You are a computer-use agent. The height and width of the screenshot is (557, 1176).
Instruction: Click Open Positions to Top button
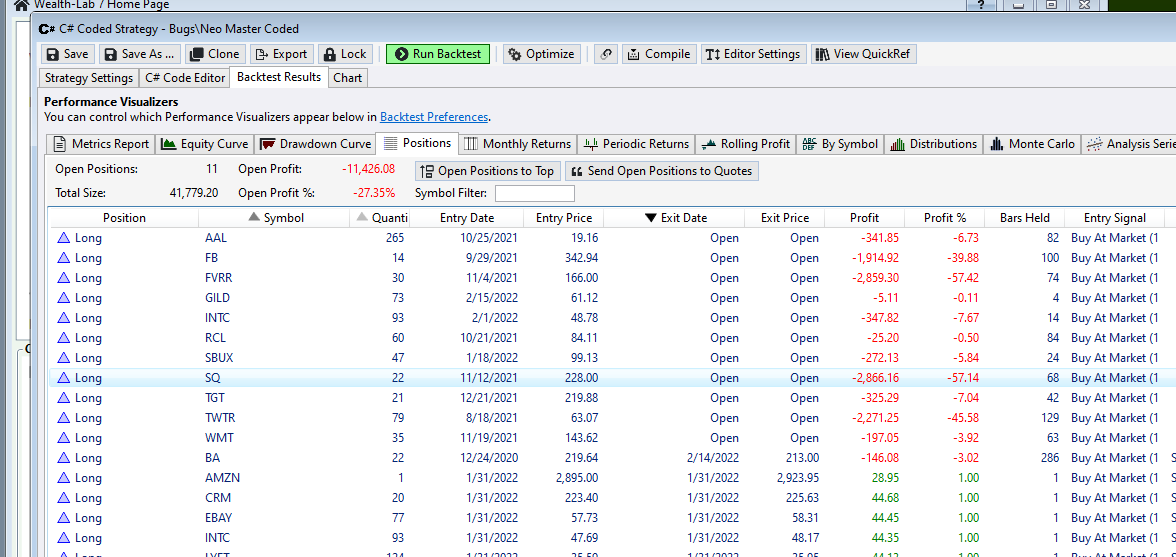pyautogui.click(x=488, y=171)
